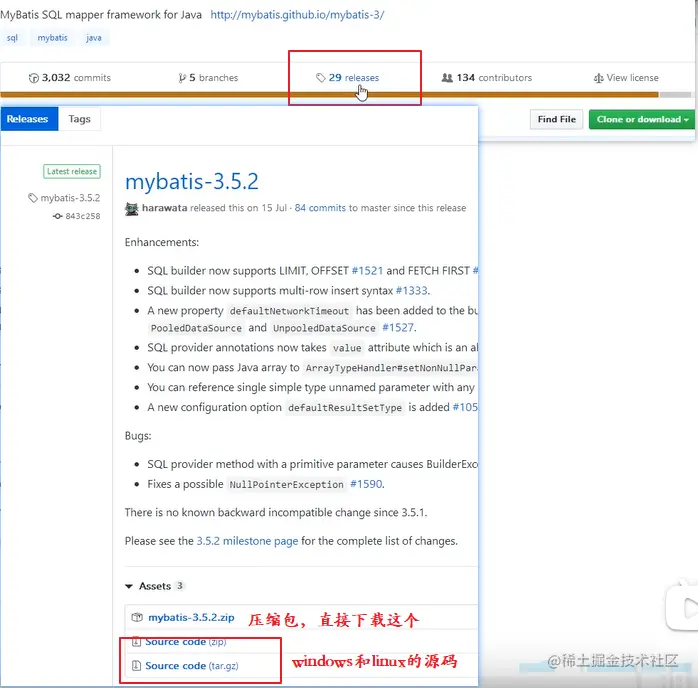This screenshot has width=698, height=688.
Task: Click the defaultResultSetType code text
Action: click(x=345, y=408)
